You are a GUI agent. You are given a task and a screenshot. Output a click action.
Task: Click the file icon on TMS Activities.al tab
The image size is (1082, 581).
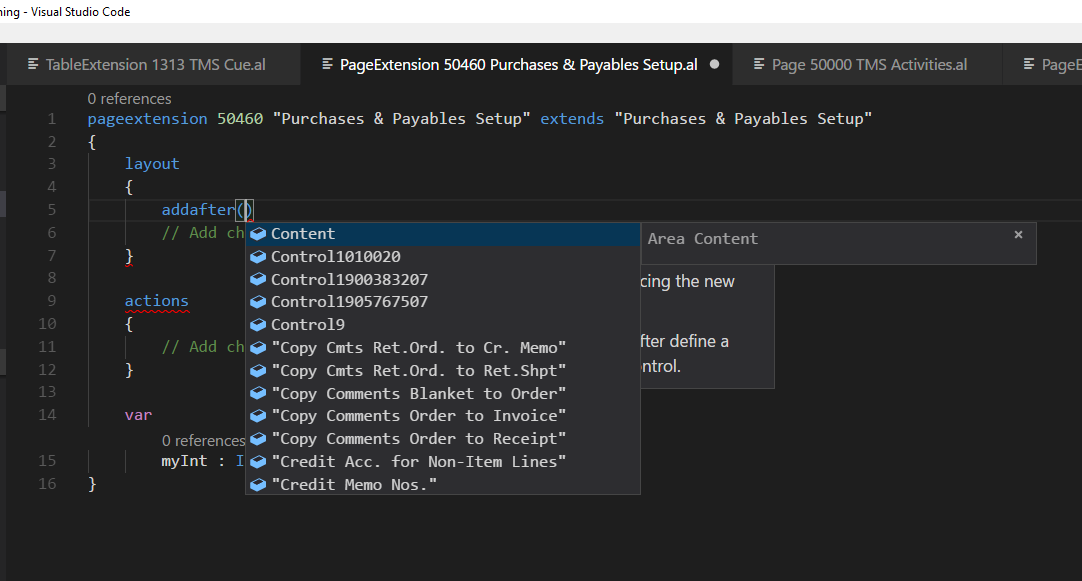tap(759, 65)
